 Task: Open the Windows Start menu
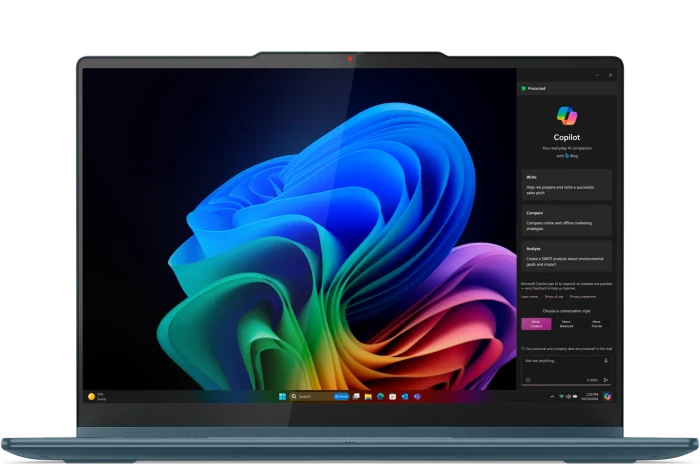(282, 397)
